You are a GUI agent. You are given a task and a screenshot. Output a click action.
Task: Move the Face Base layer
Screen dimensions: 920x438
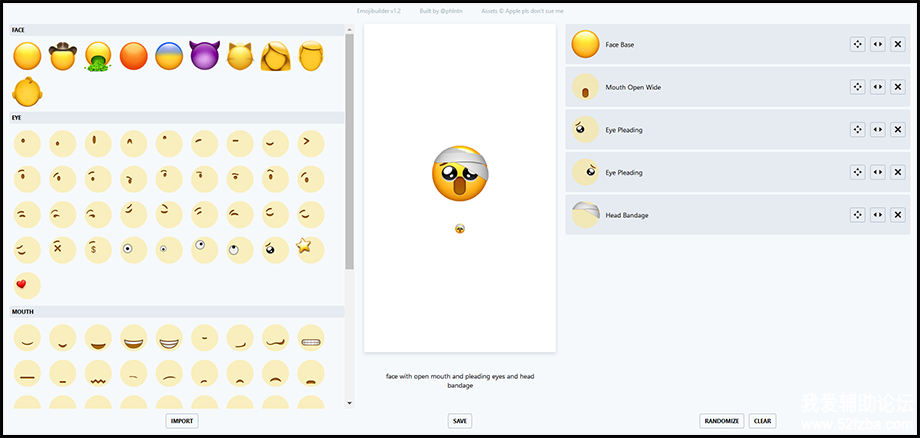(x=857, y=45)
